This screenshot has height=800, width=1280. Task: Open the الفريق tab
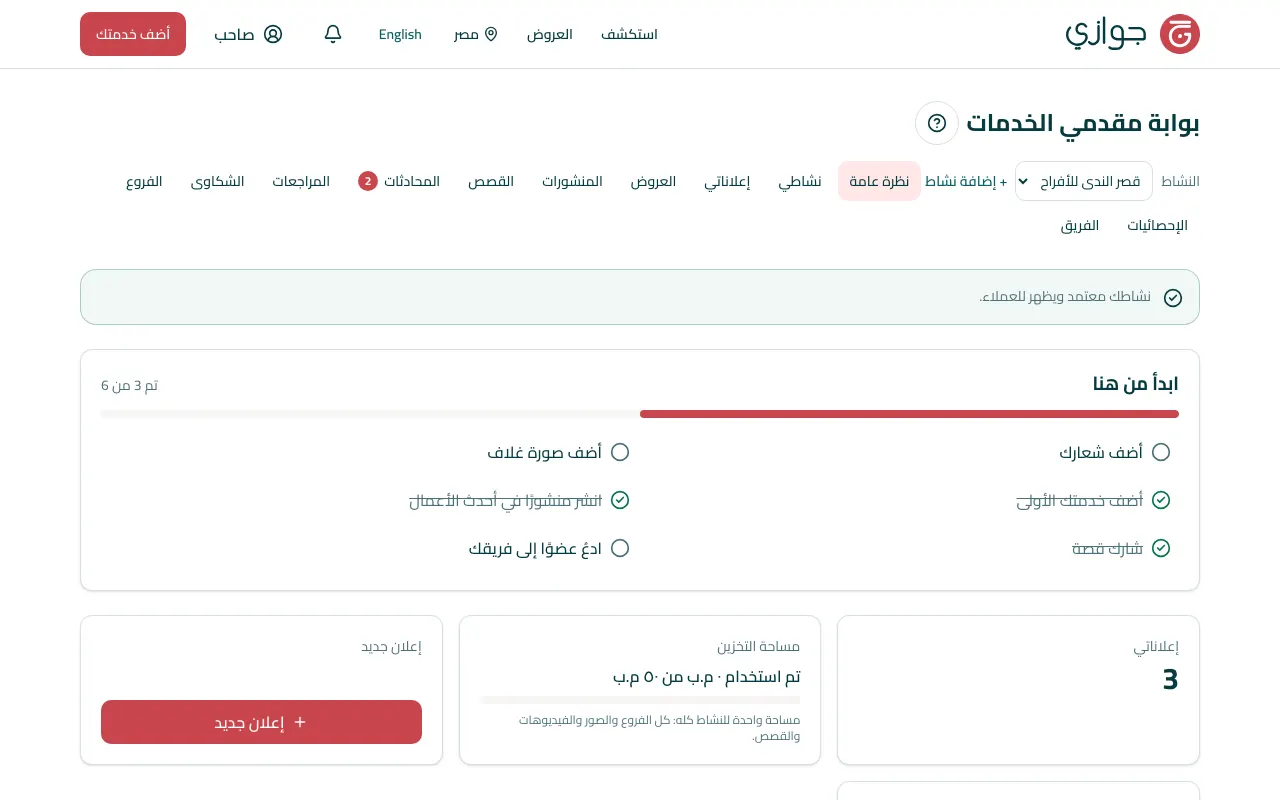click(1080, 225)
